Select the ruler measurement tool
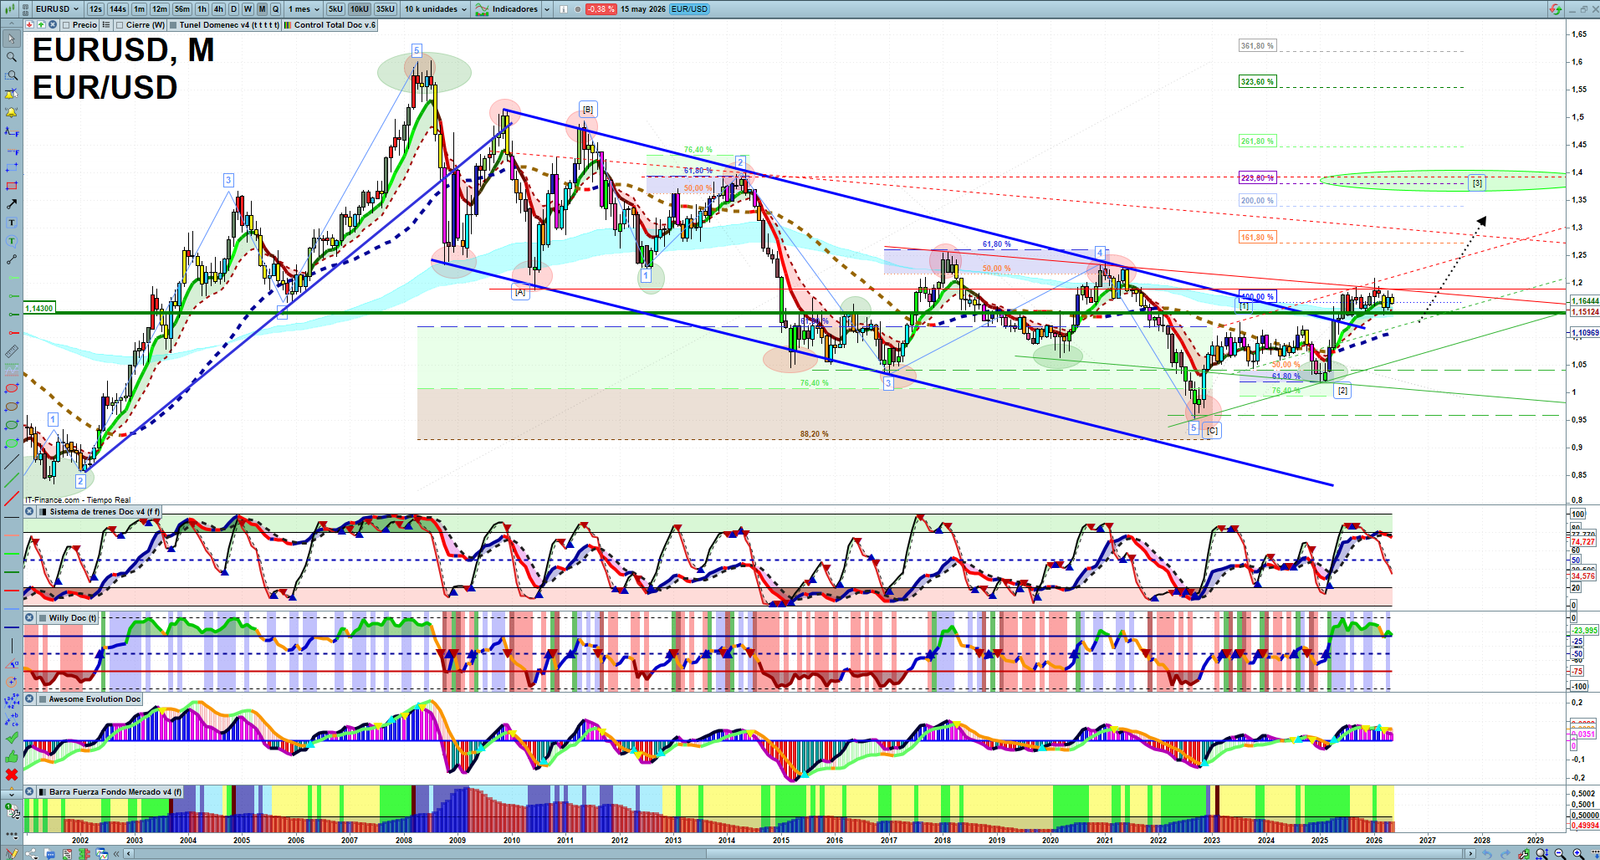This screenshot has height=860, width=1600. pos(12,352)
